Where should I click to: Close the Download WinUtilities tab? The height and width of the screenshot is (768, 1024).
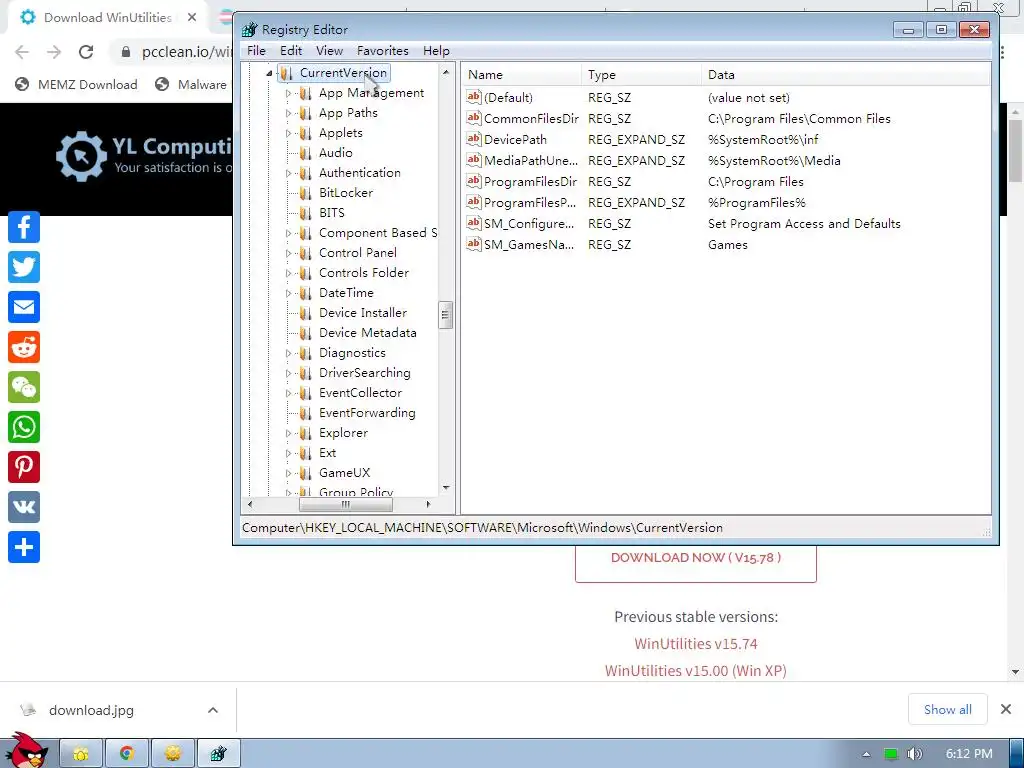[192, 18]
